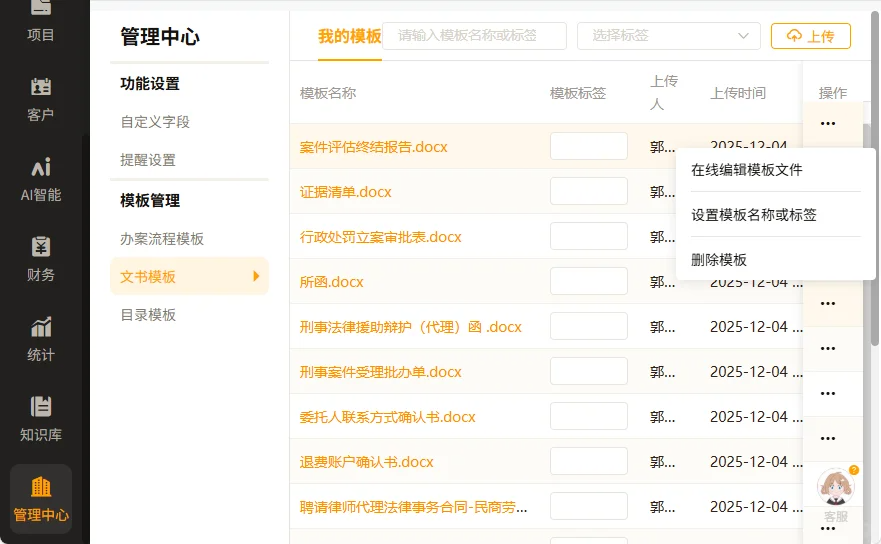Screen dimensions: 881x544
Task: Choose 删除模板 from the context menu
Action: [x=719, y=260]
